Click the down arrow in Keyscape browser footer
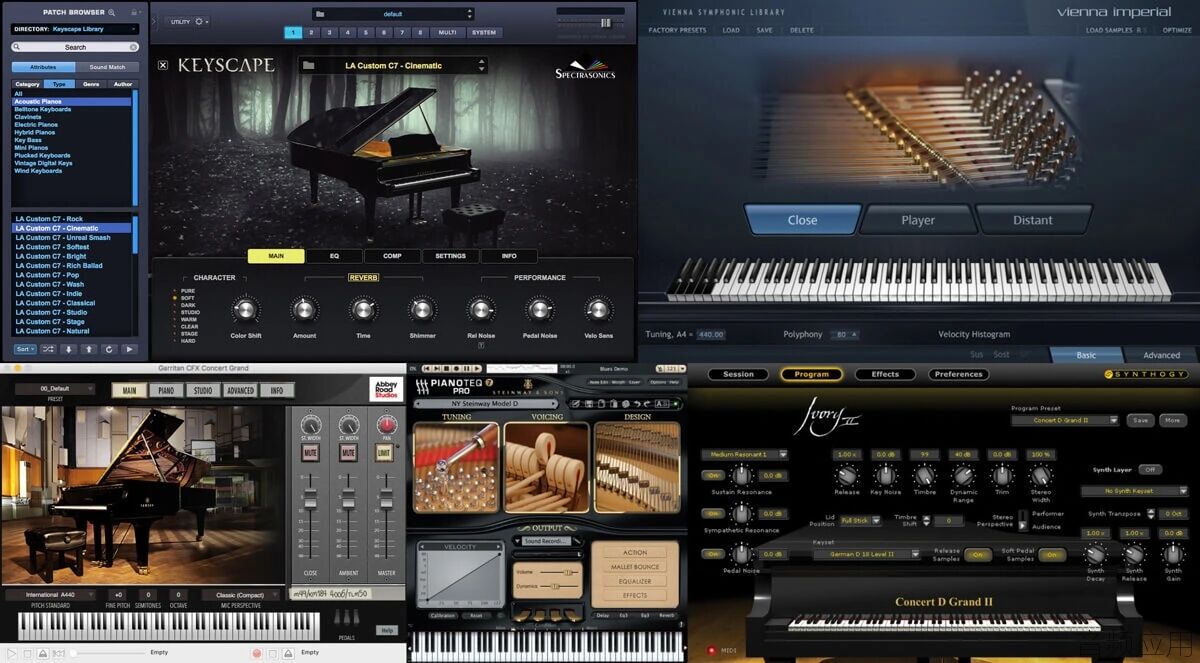This screenshot has width=1200, height=663. (69, 349)
